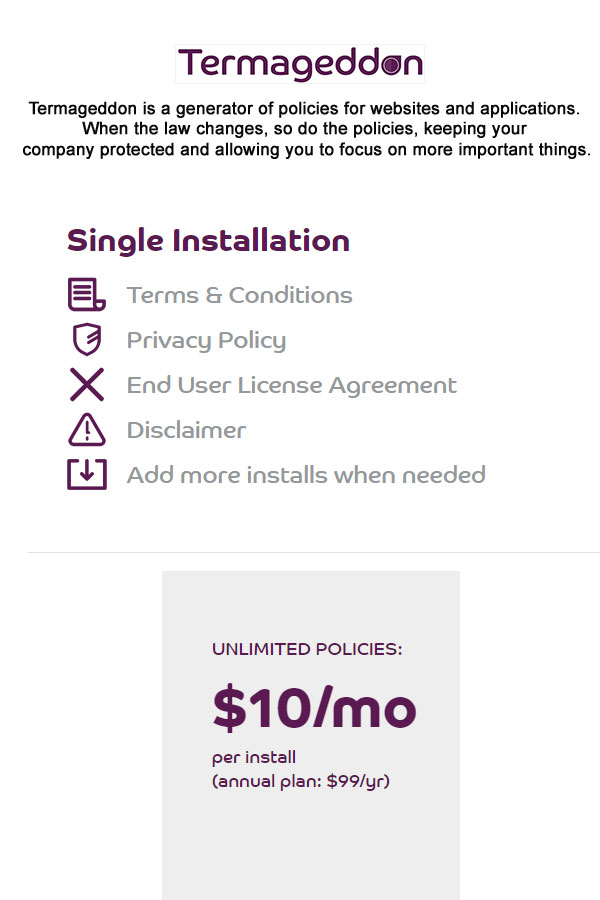Screen dimensions: 600x900
Task: Select the Privacy Policy text
Action: click(x=206, y=340)
